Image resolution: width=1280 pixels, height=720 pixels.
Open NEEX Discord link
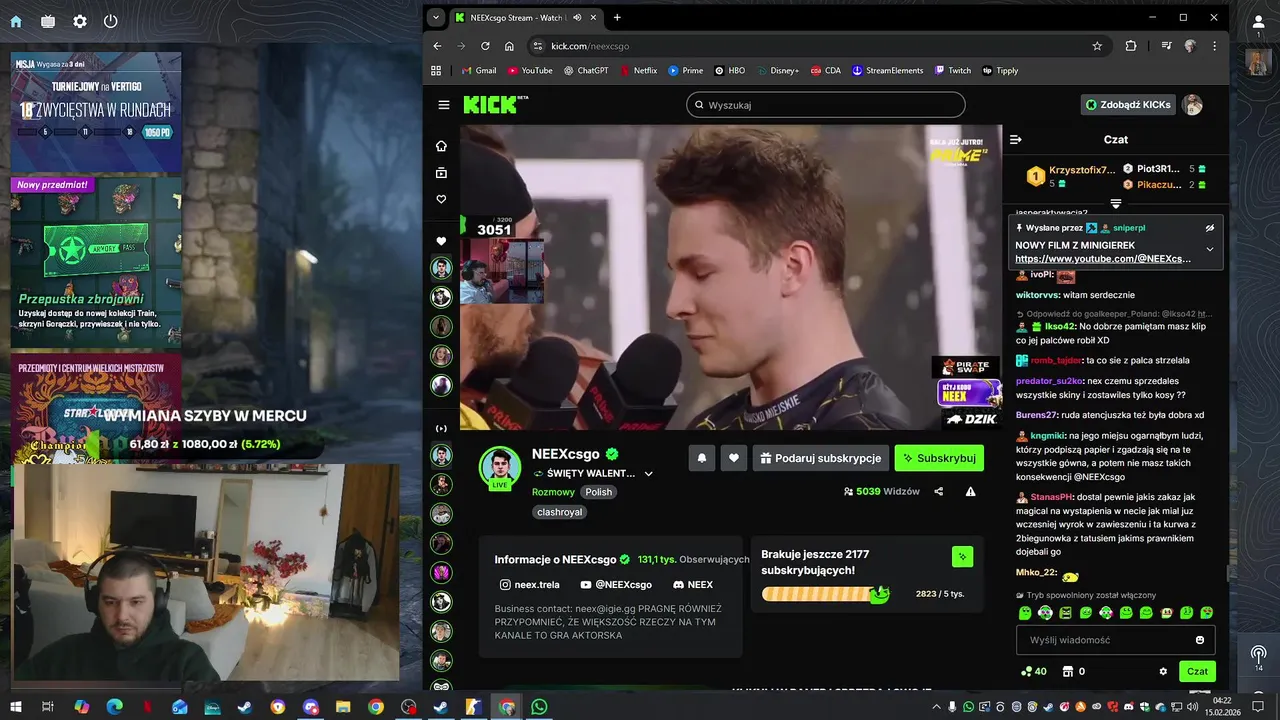pyautogui.click(x=692, y=585)
